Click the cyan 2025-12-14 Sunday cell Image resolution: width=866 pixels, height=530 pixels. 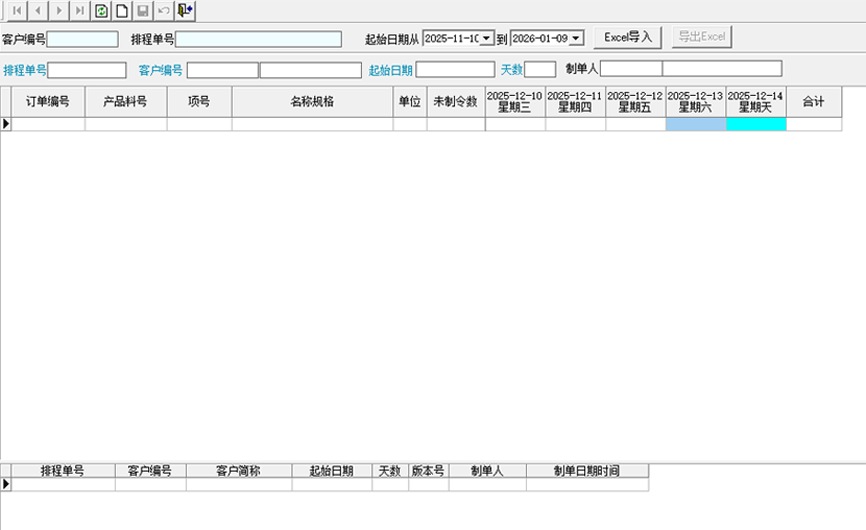click(x=756, y=124)
